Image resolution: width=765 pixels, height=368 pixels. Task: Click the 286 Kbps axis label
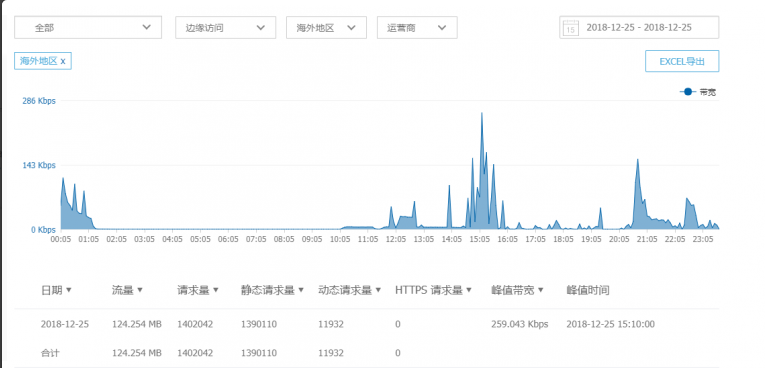point(39,101)
